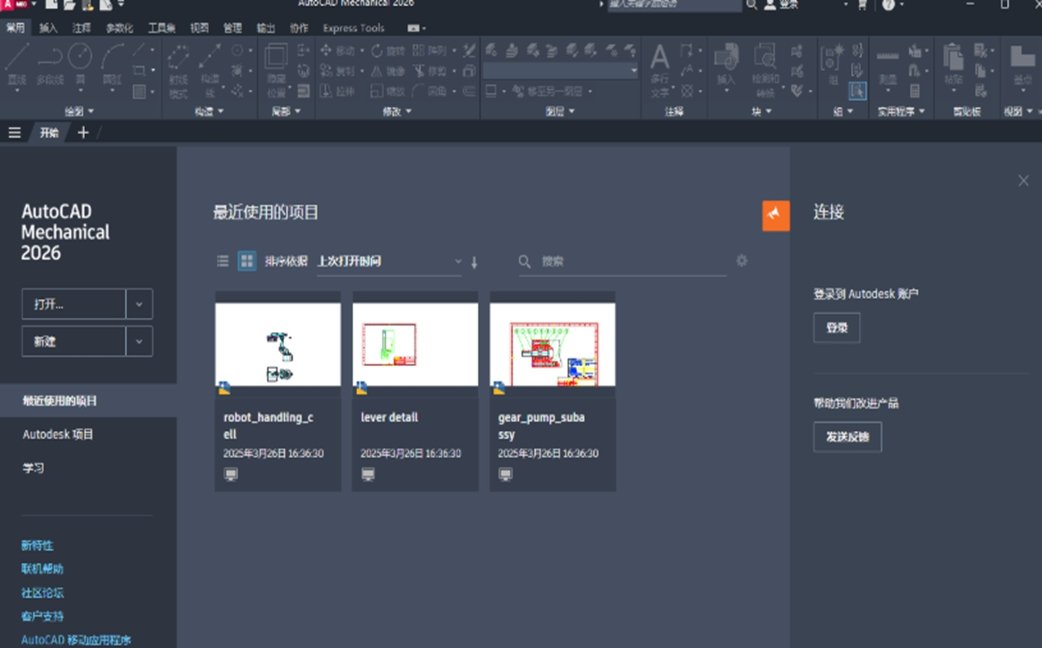
Task: Click the 打开... button
Action: tap(74, 304)
